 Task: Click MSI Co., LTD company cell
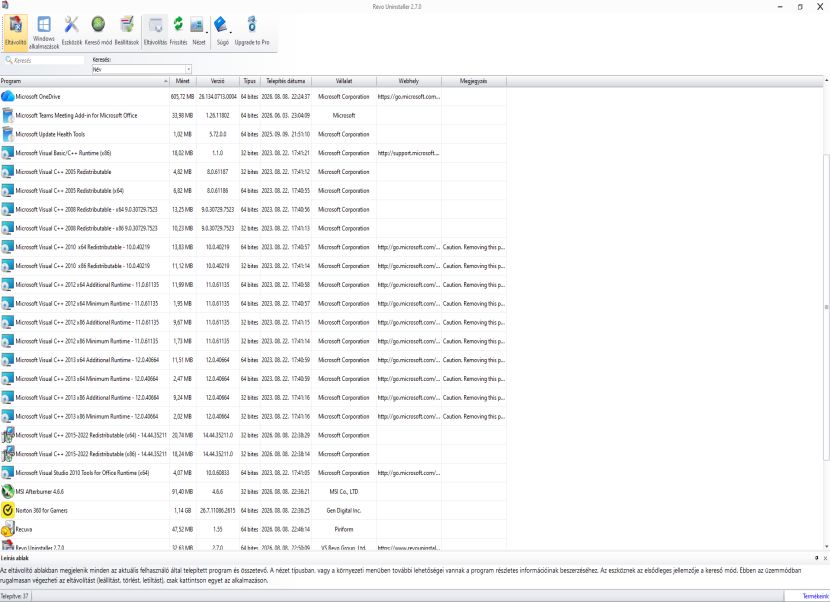[344, 491]
